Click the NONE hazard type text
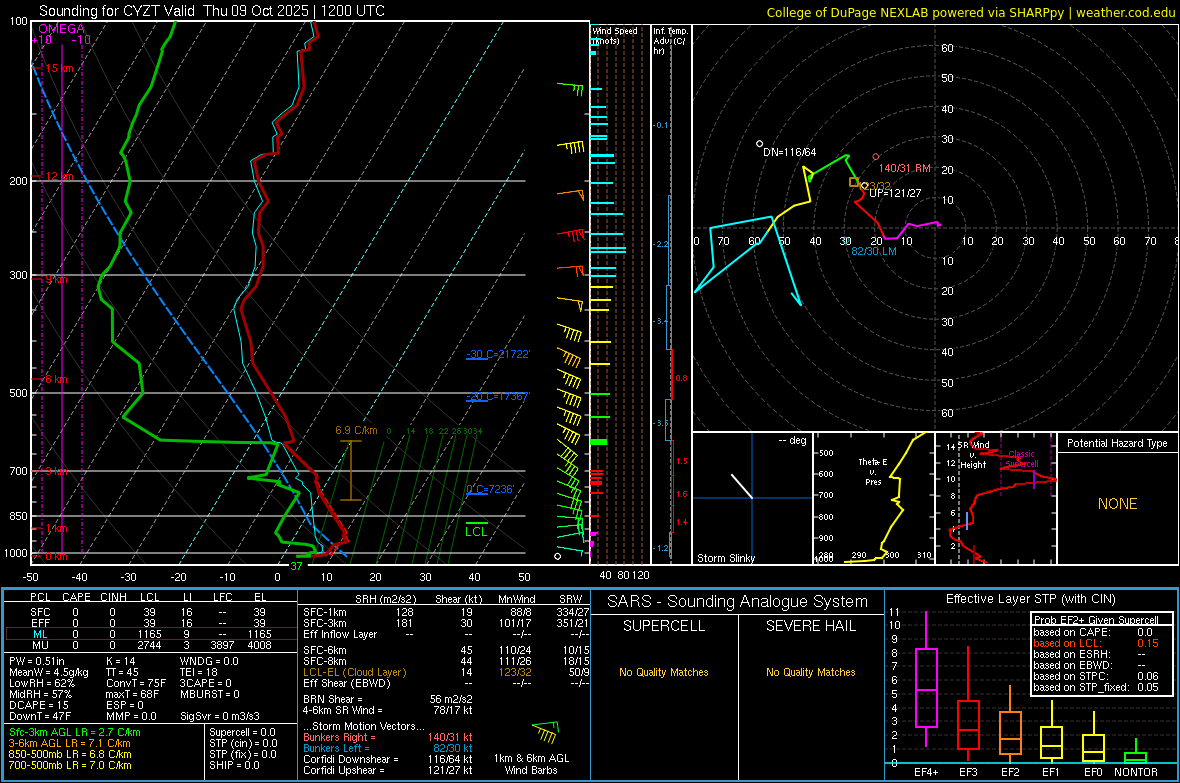 tap(1117, 504)
